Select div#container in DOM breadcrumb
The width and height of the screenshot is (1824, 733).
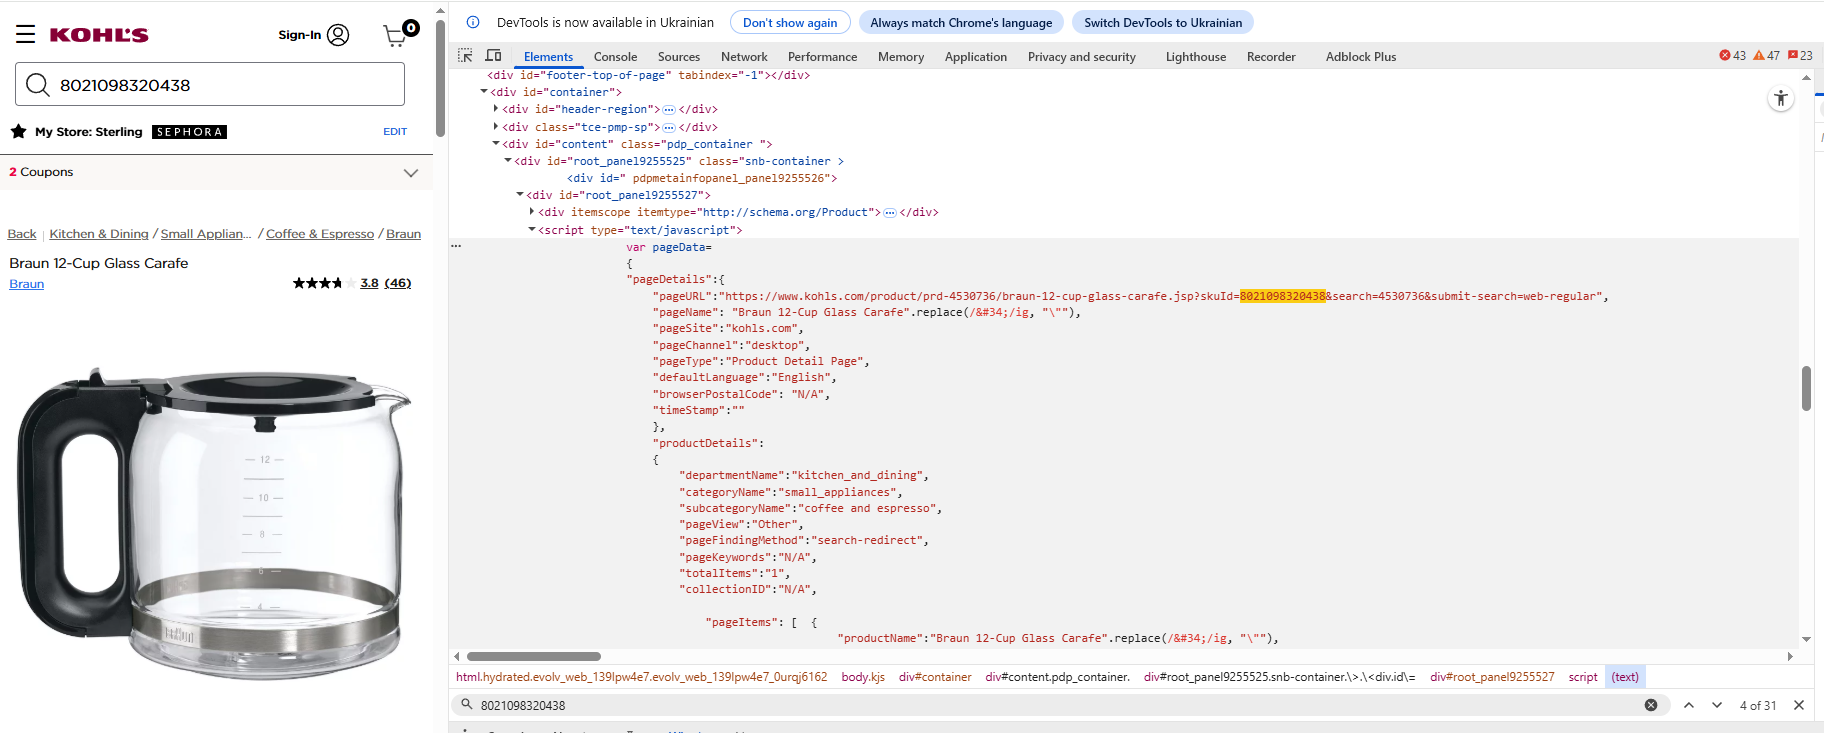[935, 677]
